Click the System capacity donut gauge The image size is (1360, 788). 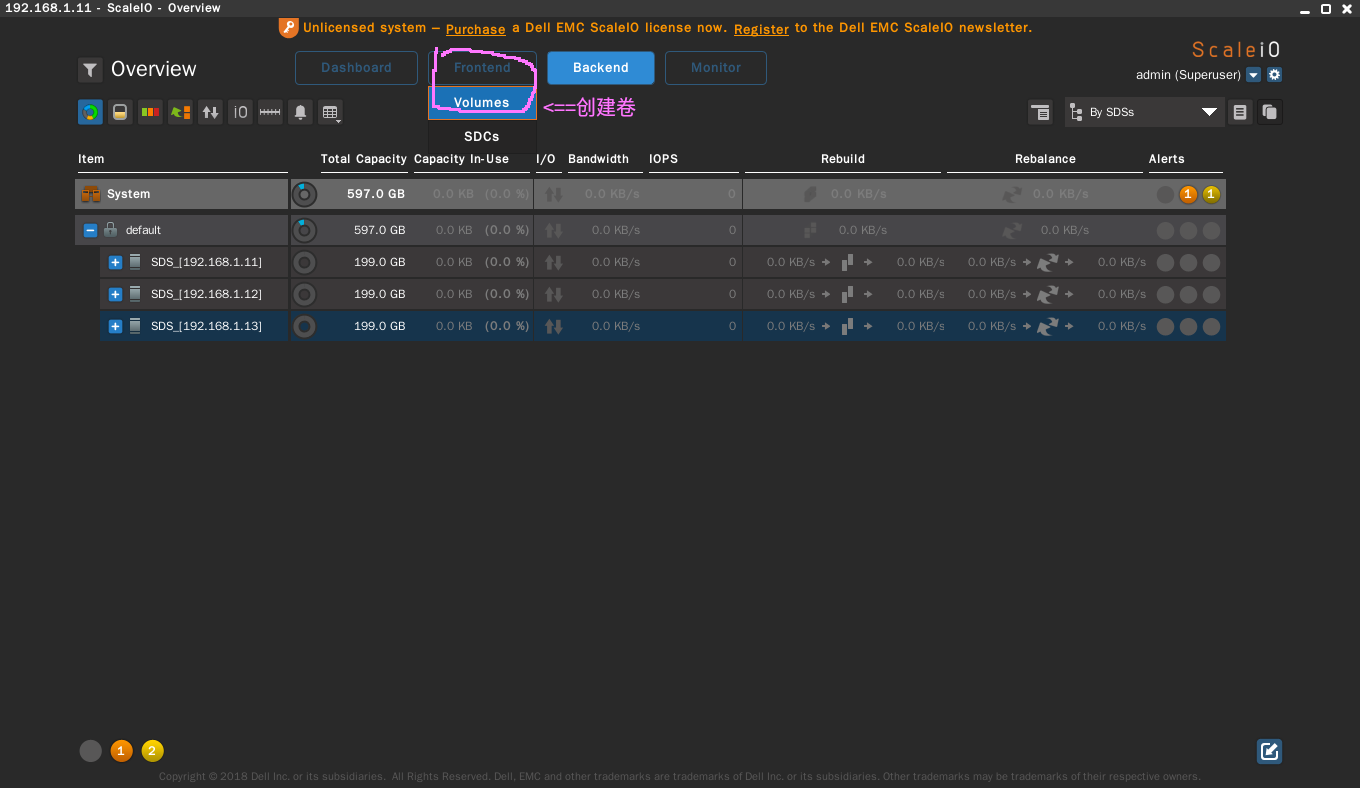[x=304, y=194]
